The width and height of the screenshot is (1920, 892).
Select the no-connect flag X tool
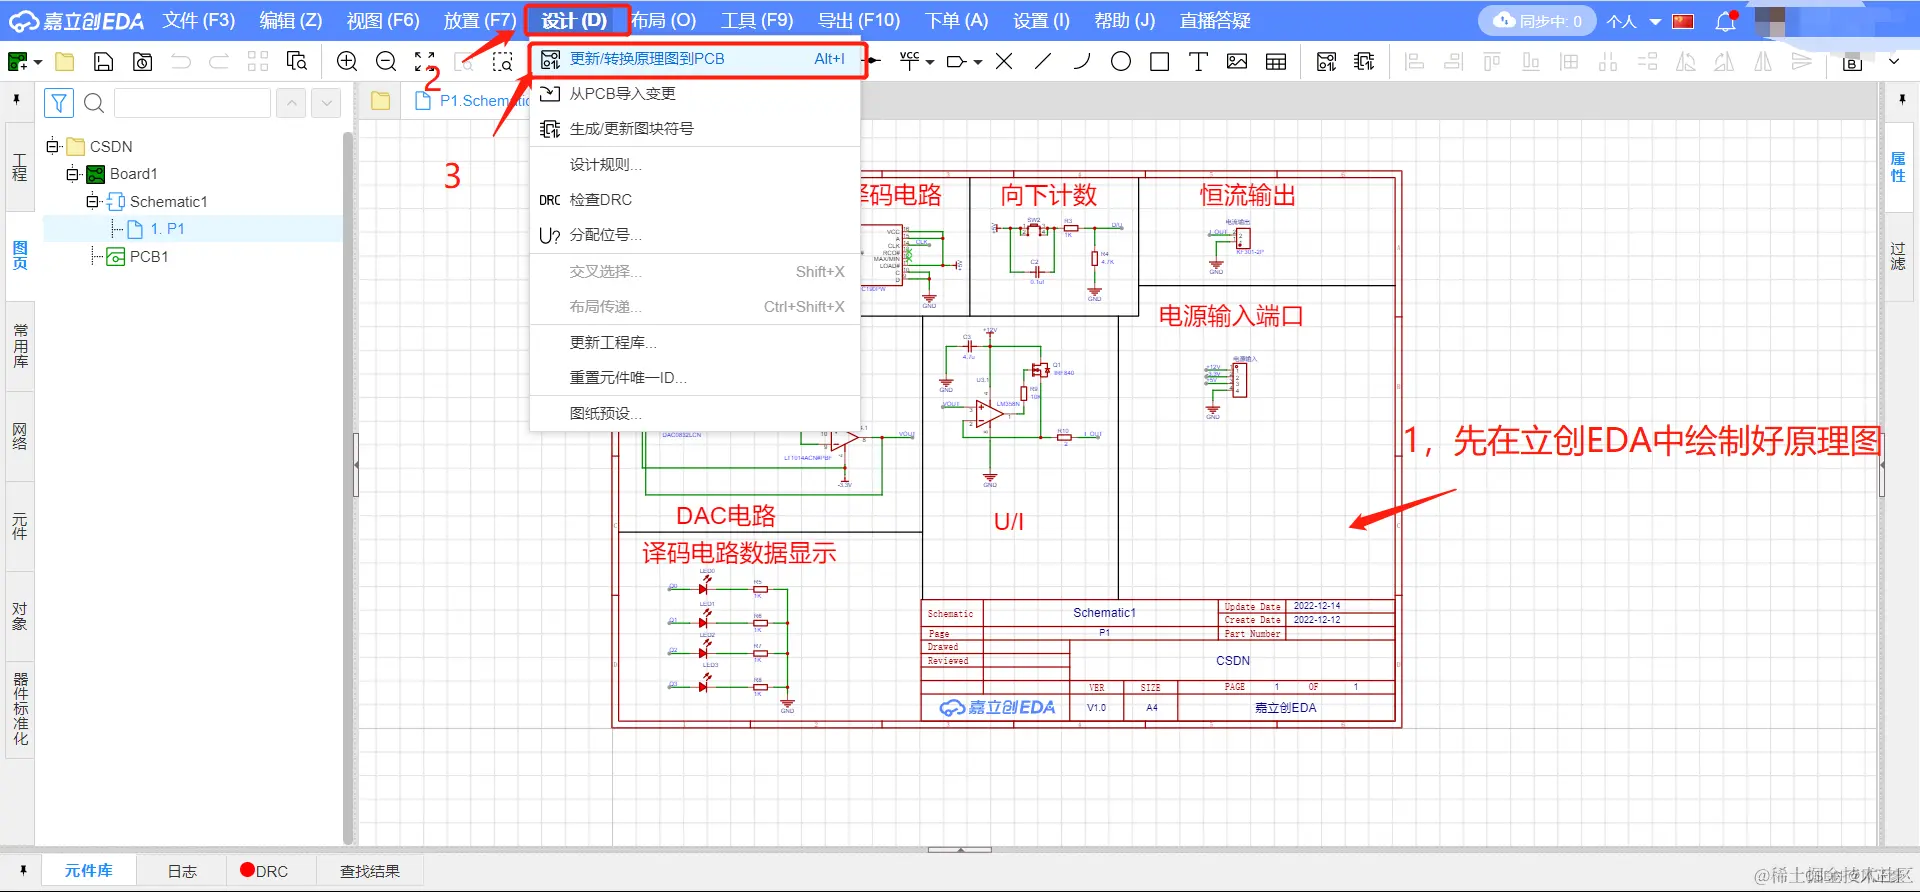1004,62
